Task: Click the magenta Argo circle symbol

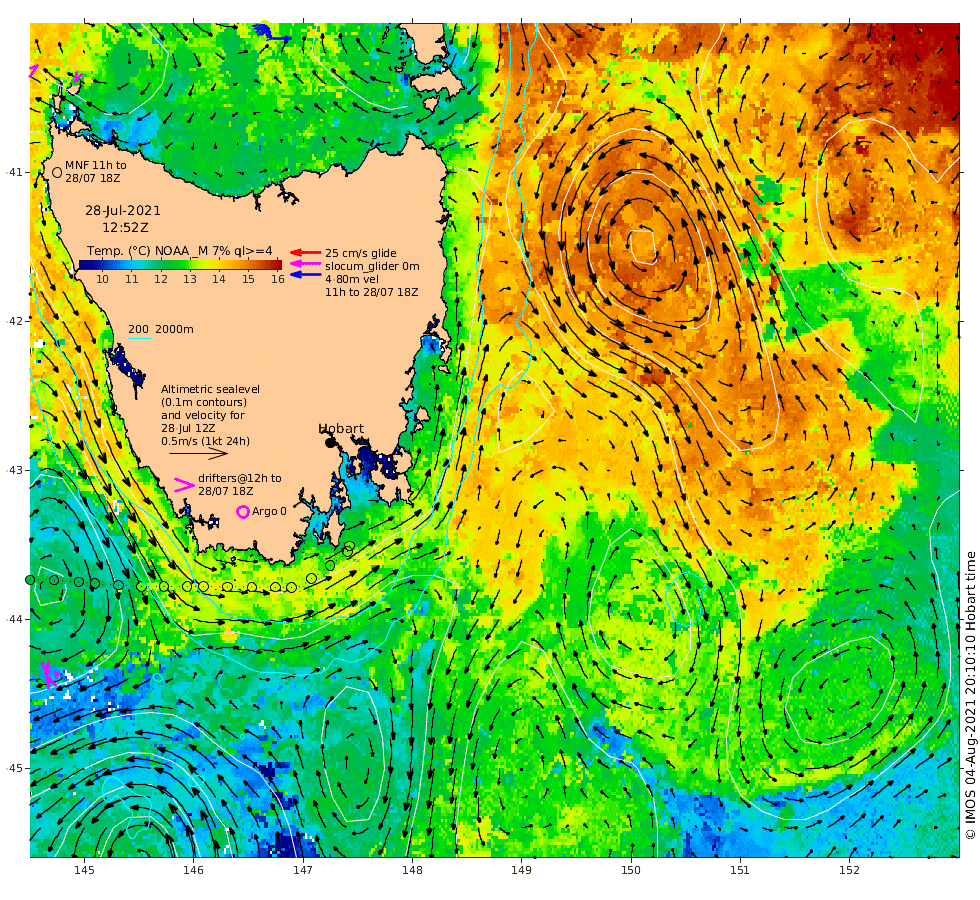Action: [x=242, y=512]
